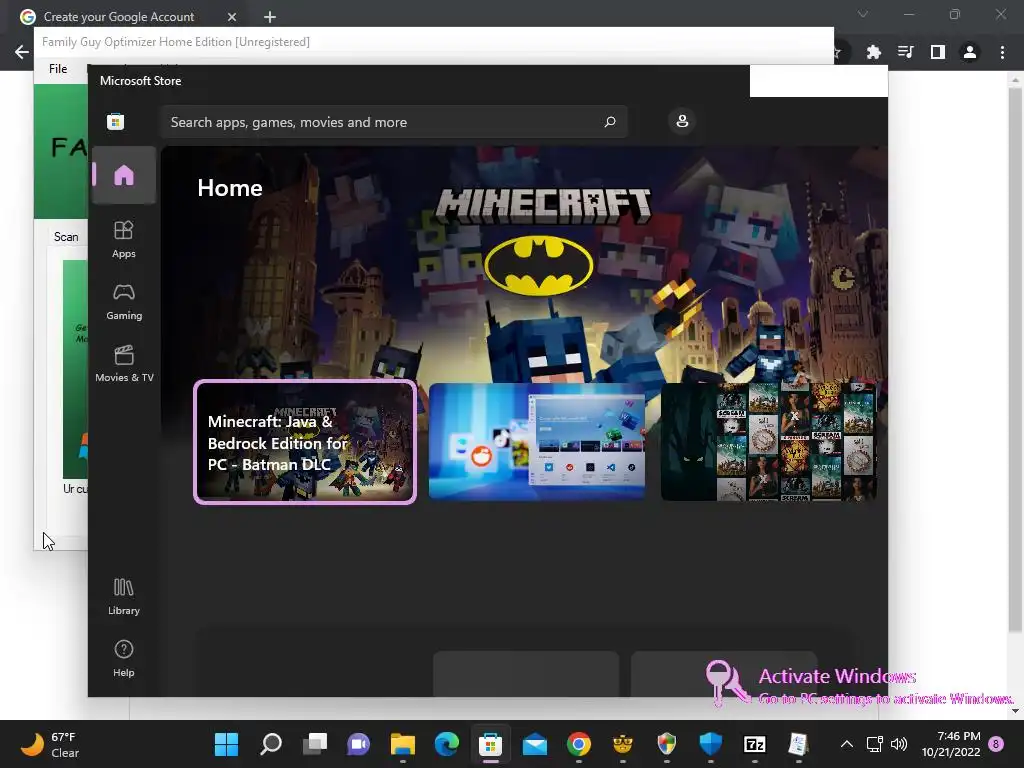
Task: Open Help in Microsoft Store sidebar
Action: [123, 659]
